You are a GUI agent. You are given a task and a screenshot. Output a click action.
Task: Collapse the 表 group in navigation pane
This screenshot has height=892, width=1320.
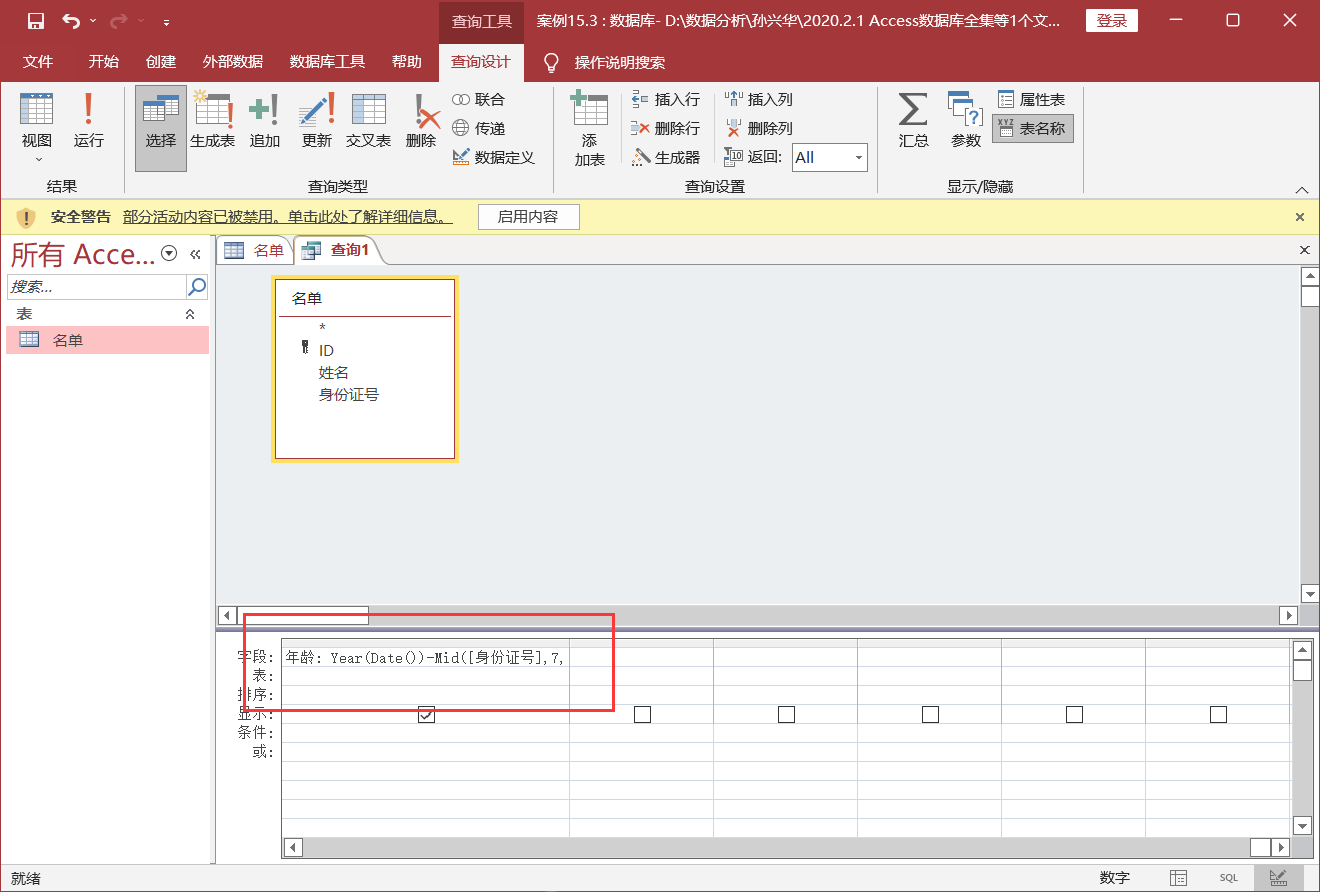click(x=190, y=314)
